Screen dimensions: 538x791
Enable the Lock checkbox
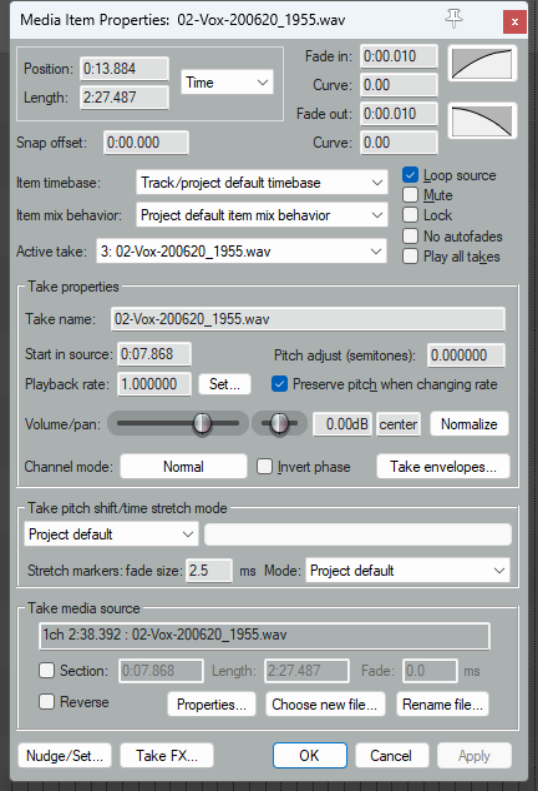pos(410,215)
